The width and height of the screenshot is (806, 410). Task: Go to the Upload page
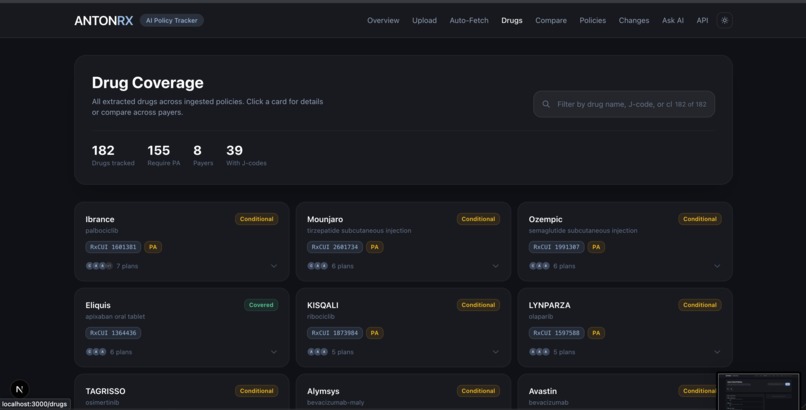click(x=424, y=21)
